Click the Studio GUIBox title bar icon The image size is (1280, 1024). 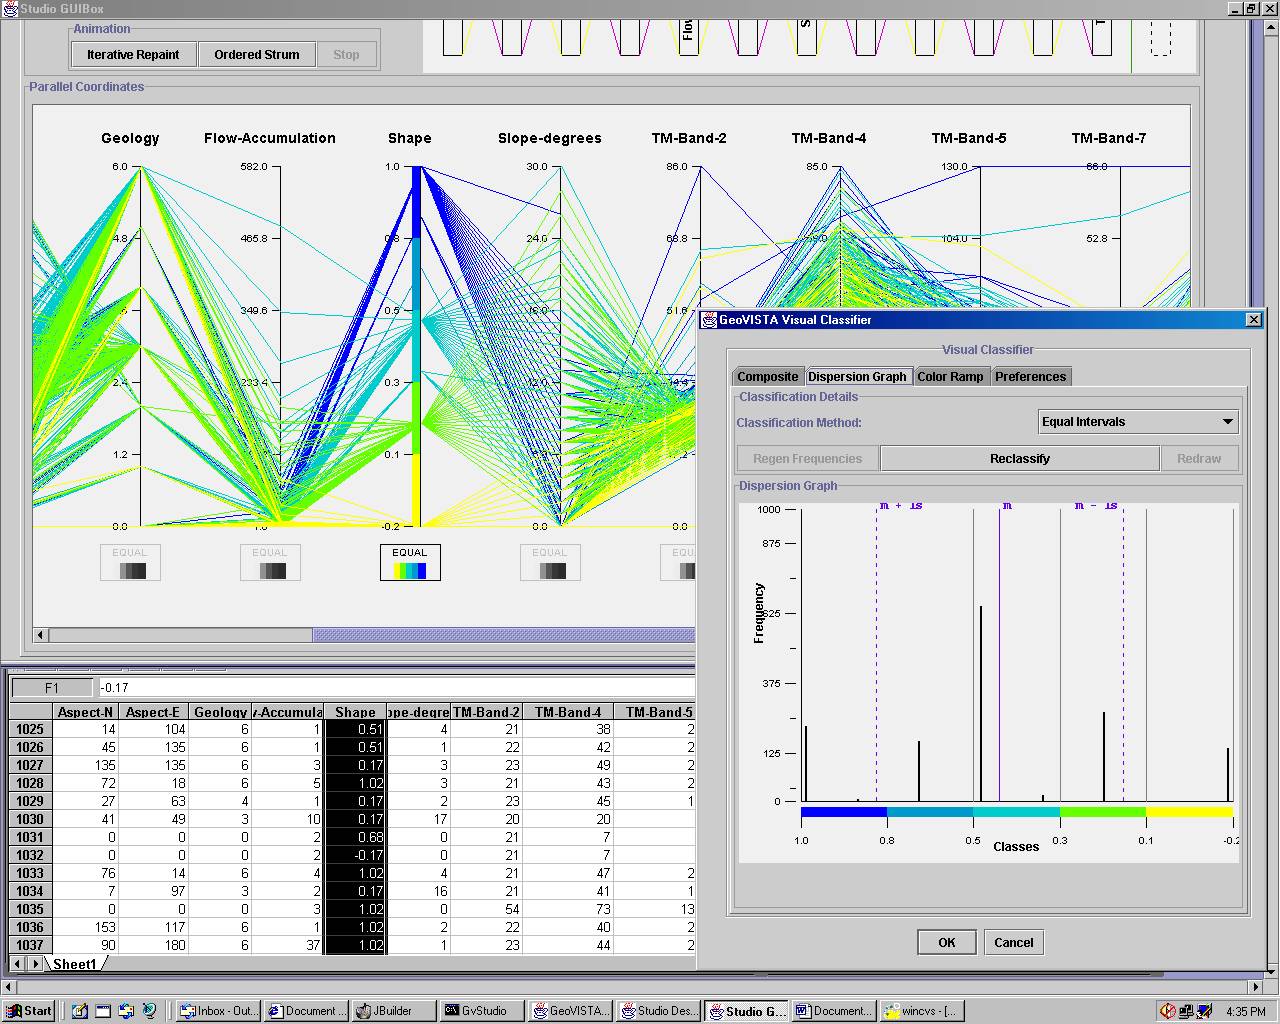[9, 8]
